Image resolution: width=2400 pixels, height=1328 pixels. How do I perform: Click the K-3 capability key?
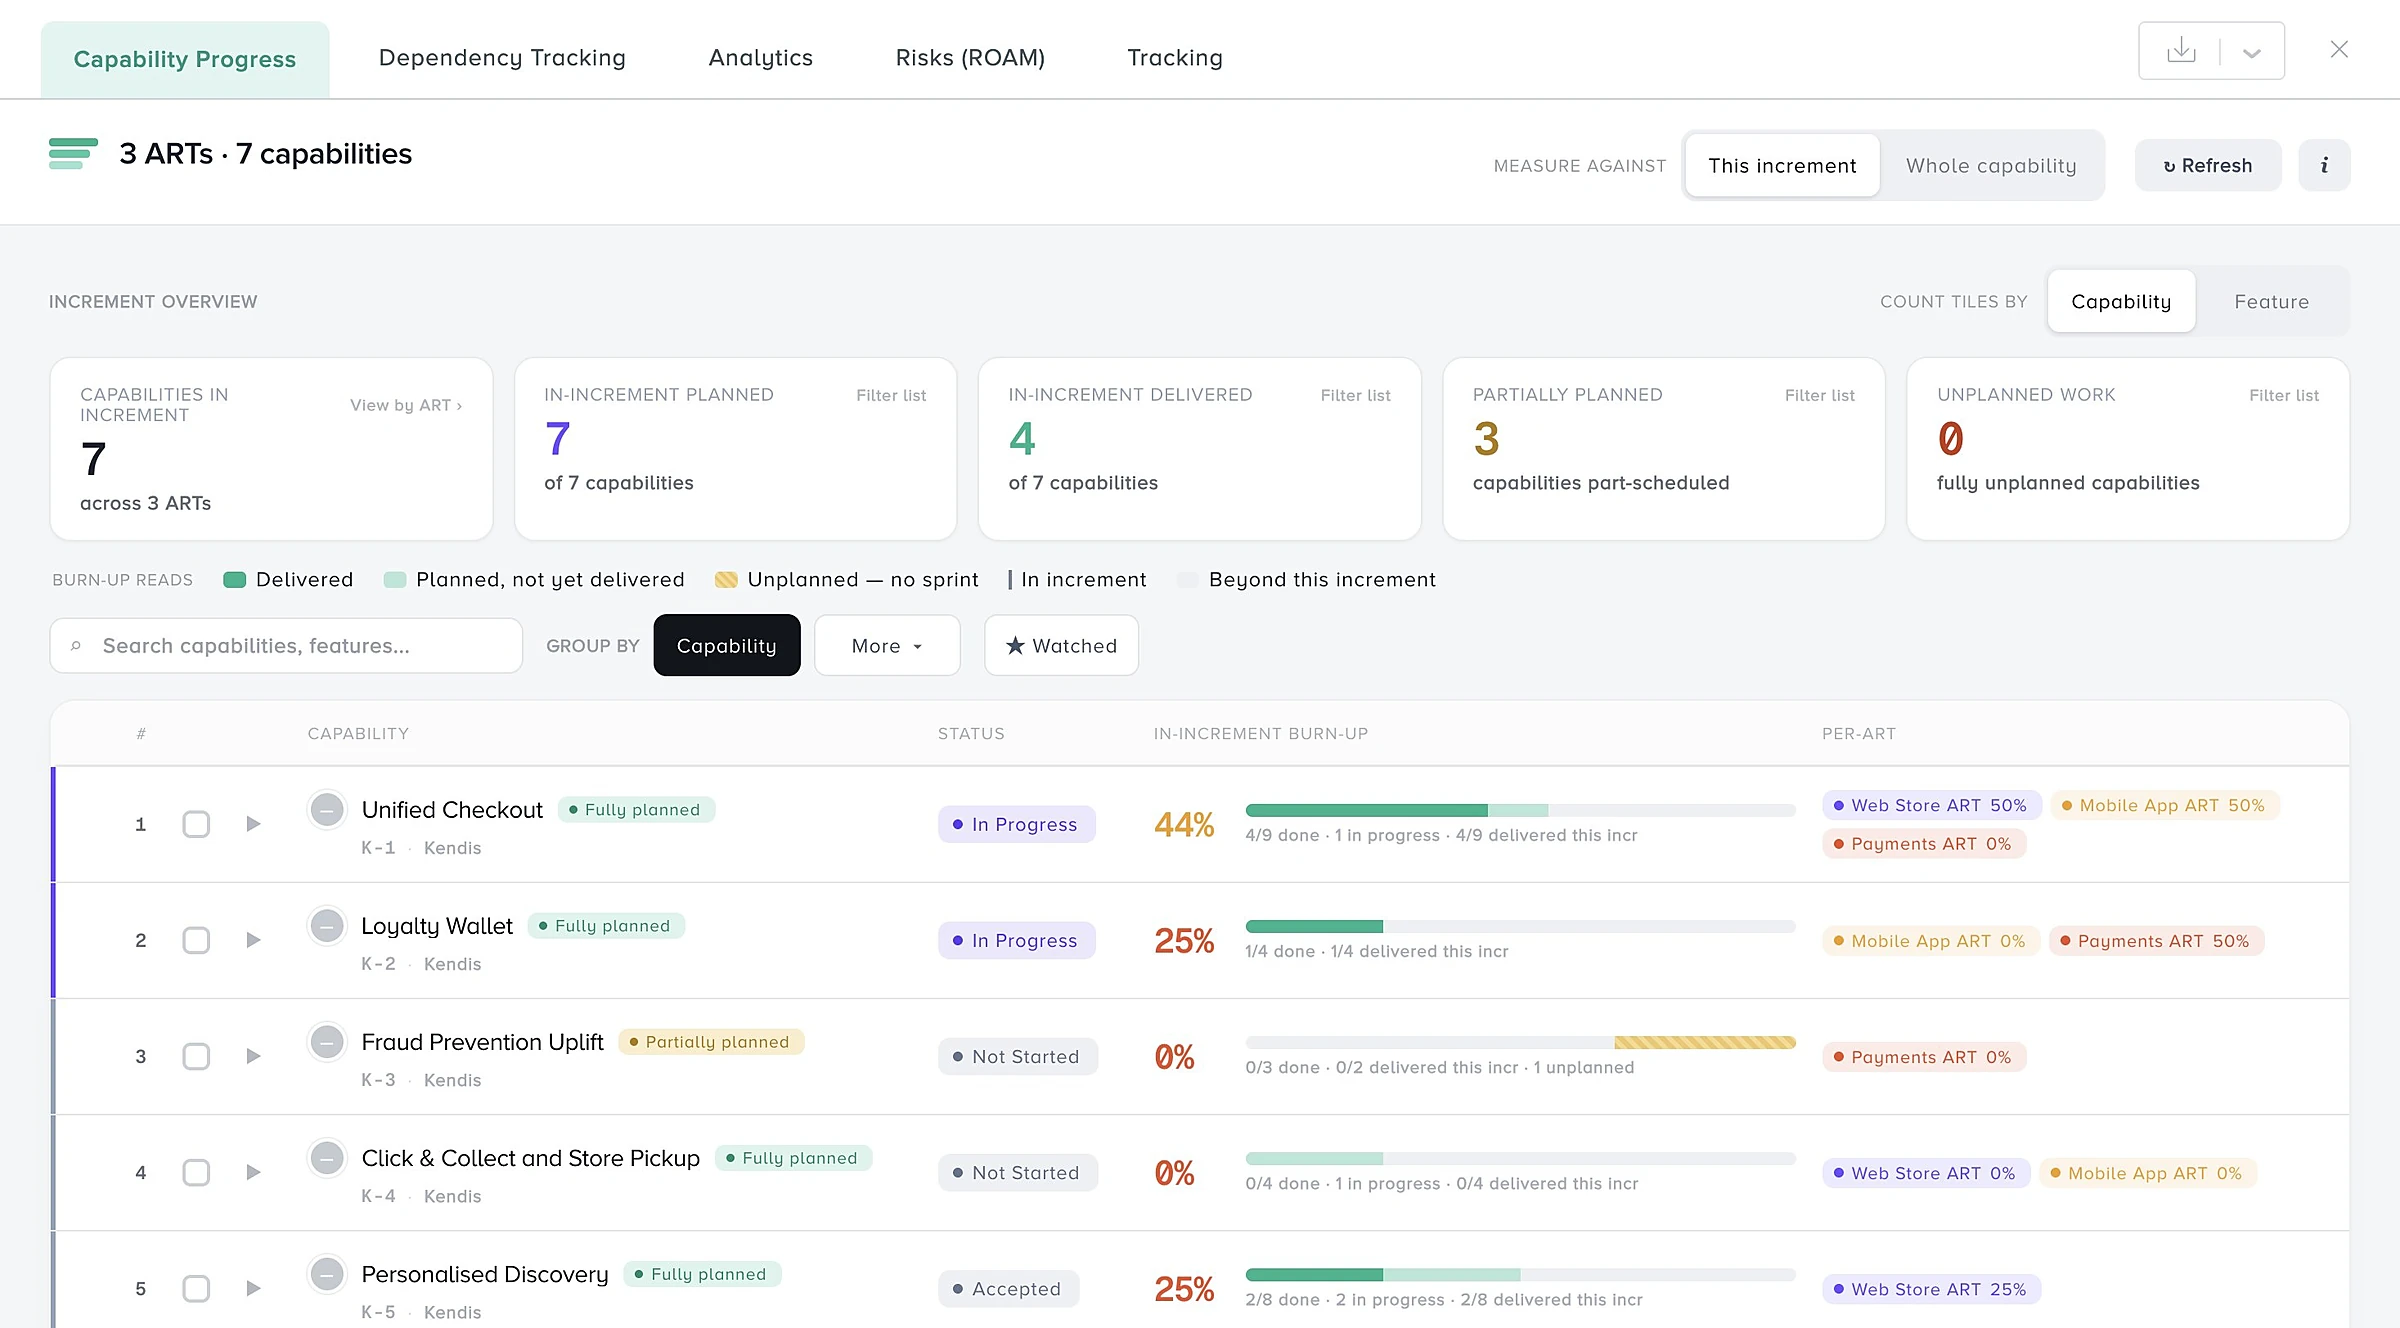point(378,1080)
